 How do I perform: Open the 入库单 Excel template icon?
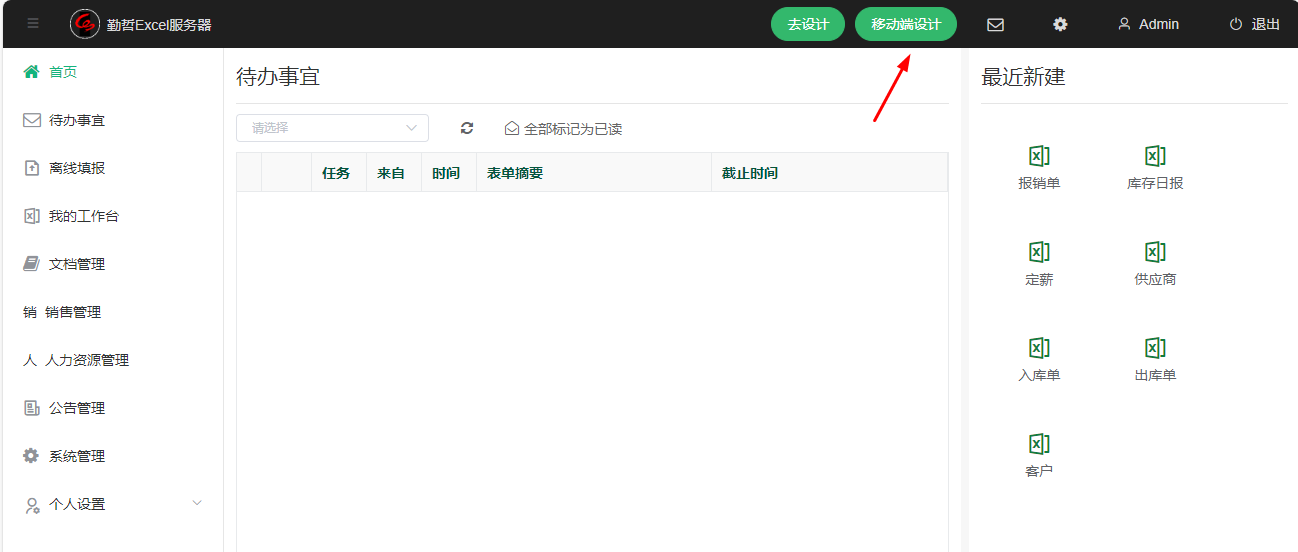click(1039, 349)
